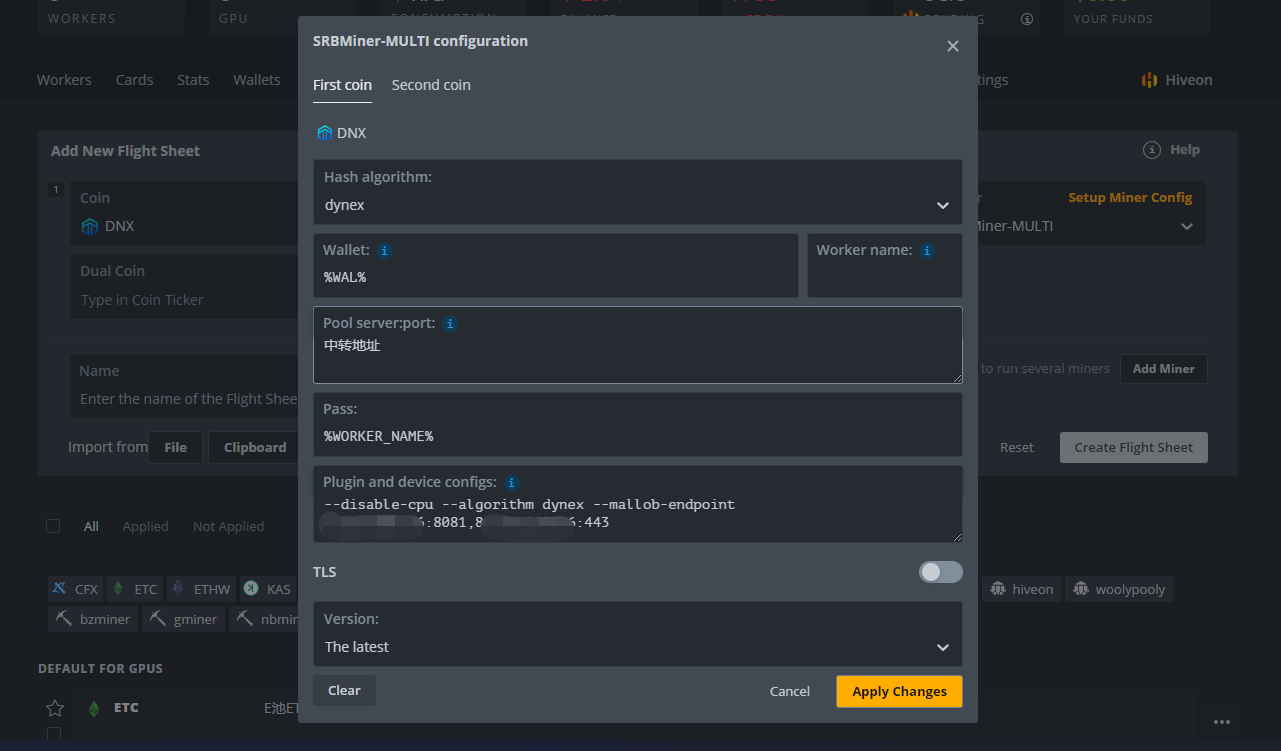
Task: Click the Add Miner button
Action: (x=1164, y=369)
